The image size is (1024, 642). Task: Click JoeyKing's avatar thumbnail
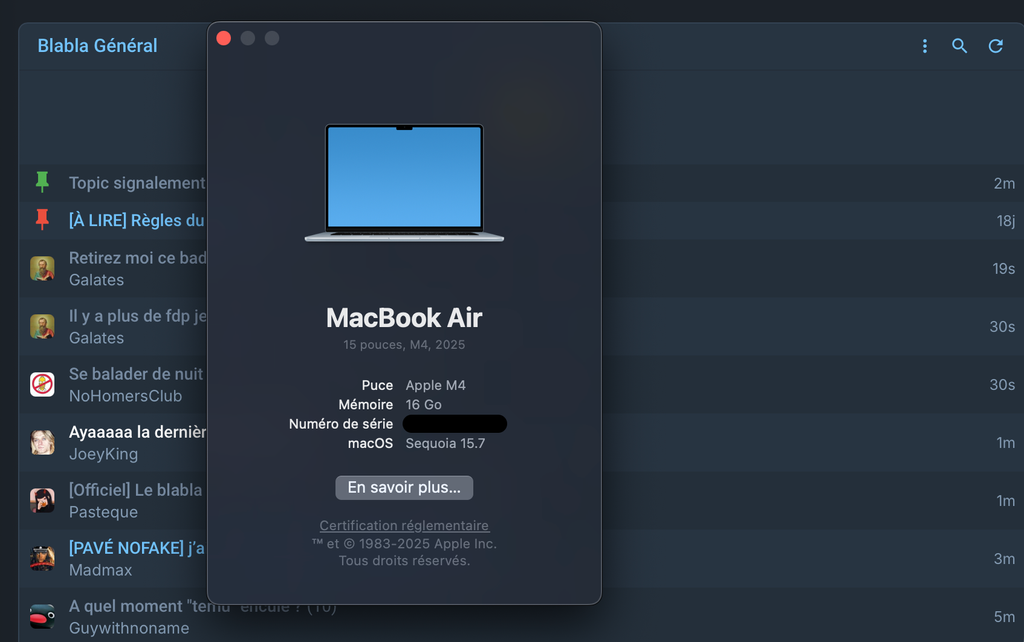click(x=42, y=442)
